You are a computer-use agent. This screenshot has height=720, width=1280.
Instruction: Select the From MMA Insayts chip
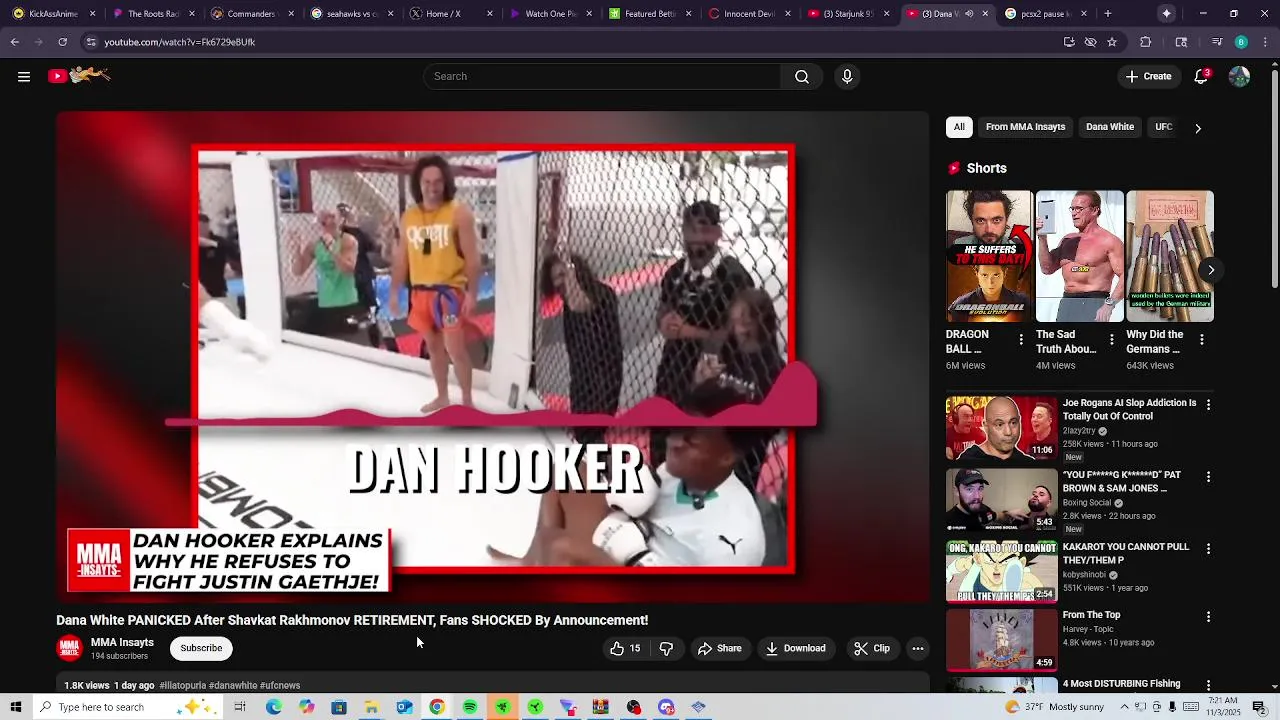click(x=1025, y=127)
